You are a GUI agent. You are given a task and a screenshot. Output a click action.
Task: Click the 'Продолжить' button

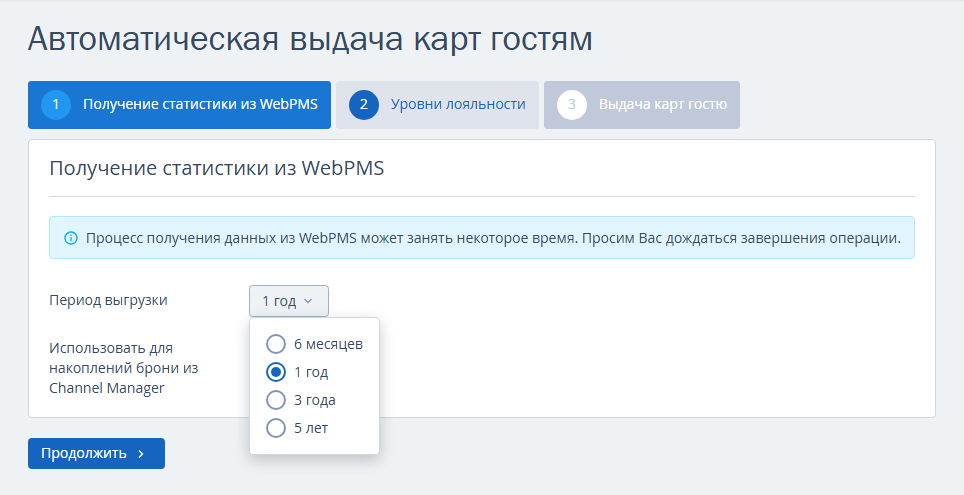(97, 453)
